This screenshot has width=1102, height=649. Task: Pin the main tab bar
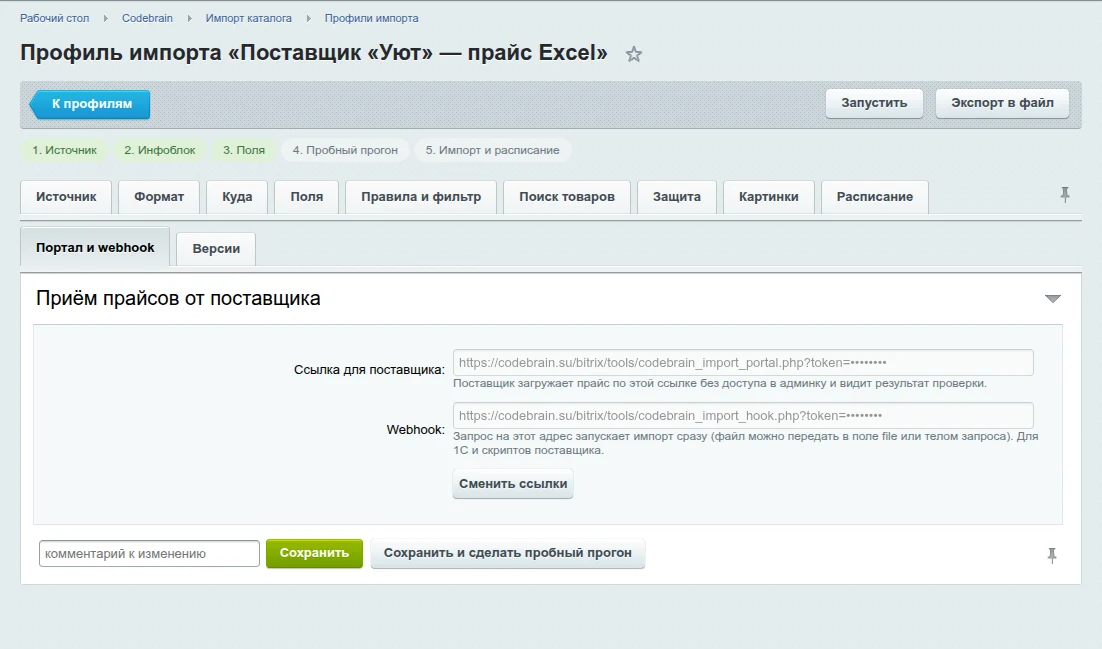pos(1065,195)
